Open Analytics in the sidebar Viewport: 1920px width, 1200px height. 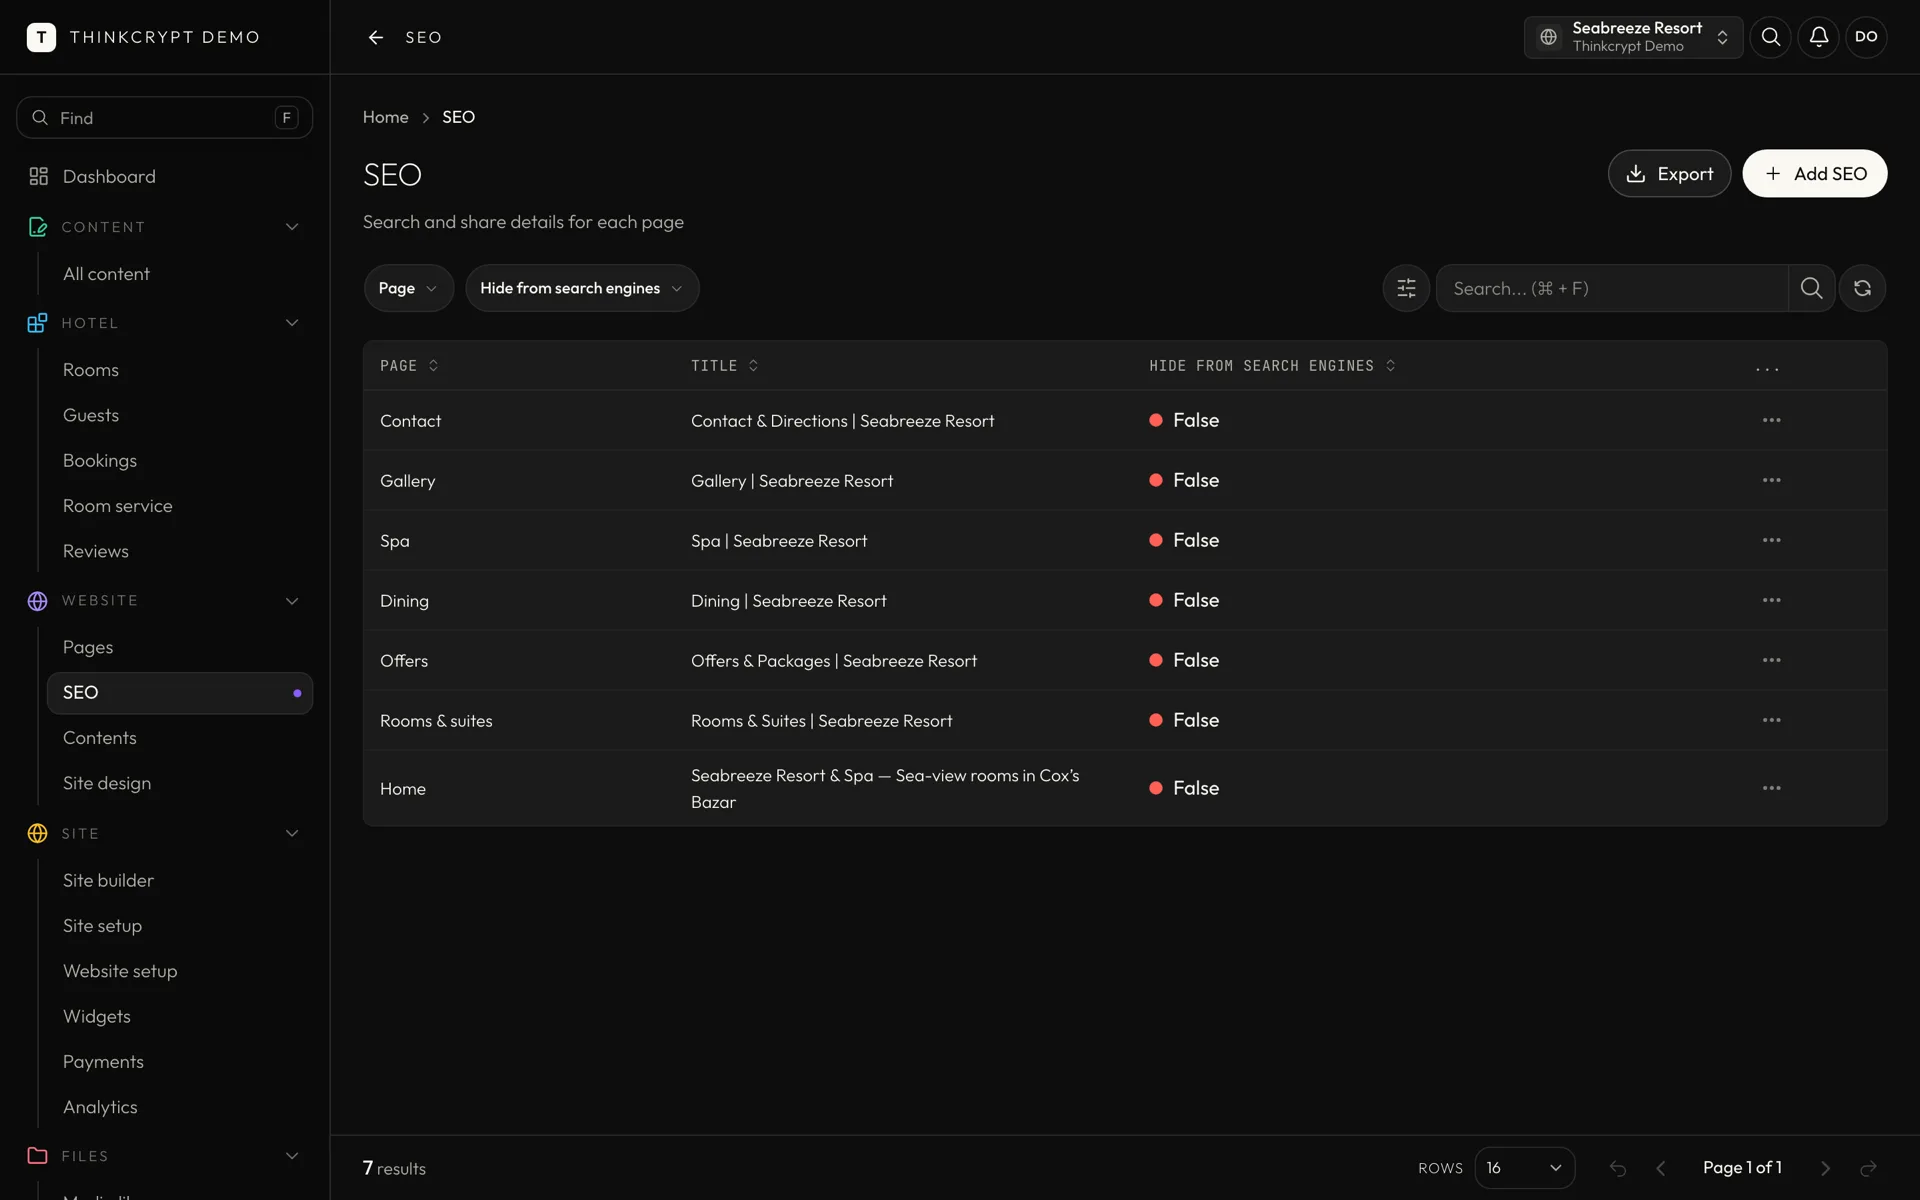click(100, 1107)
